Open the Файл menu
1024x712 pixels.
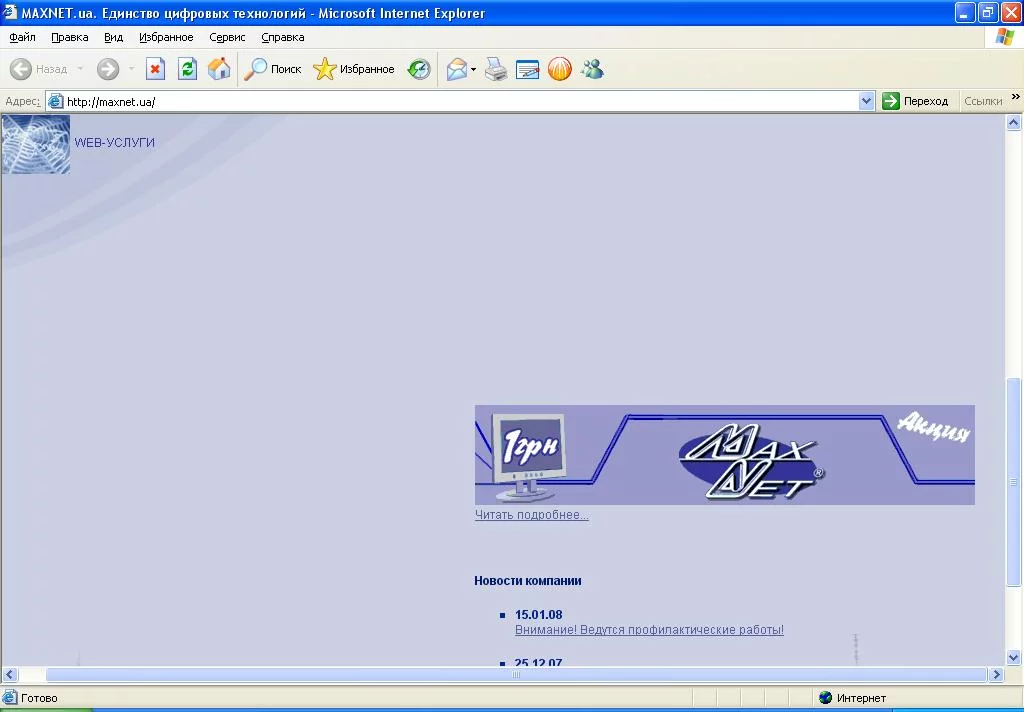coord(22,37)
